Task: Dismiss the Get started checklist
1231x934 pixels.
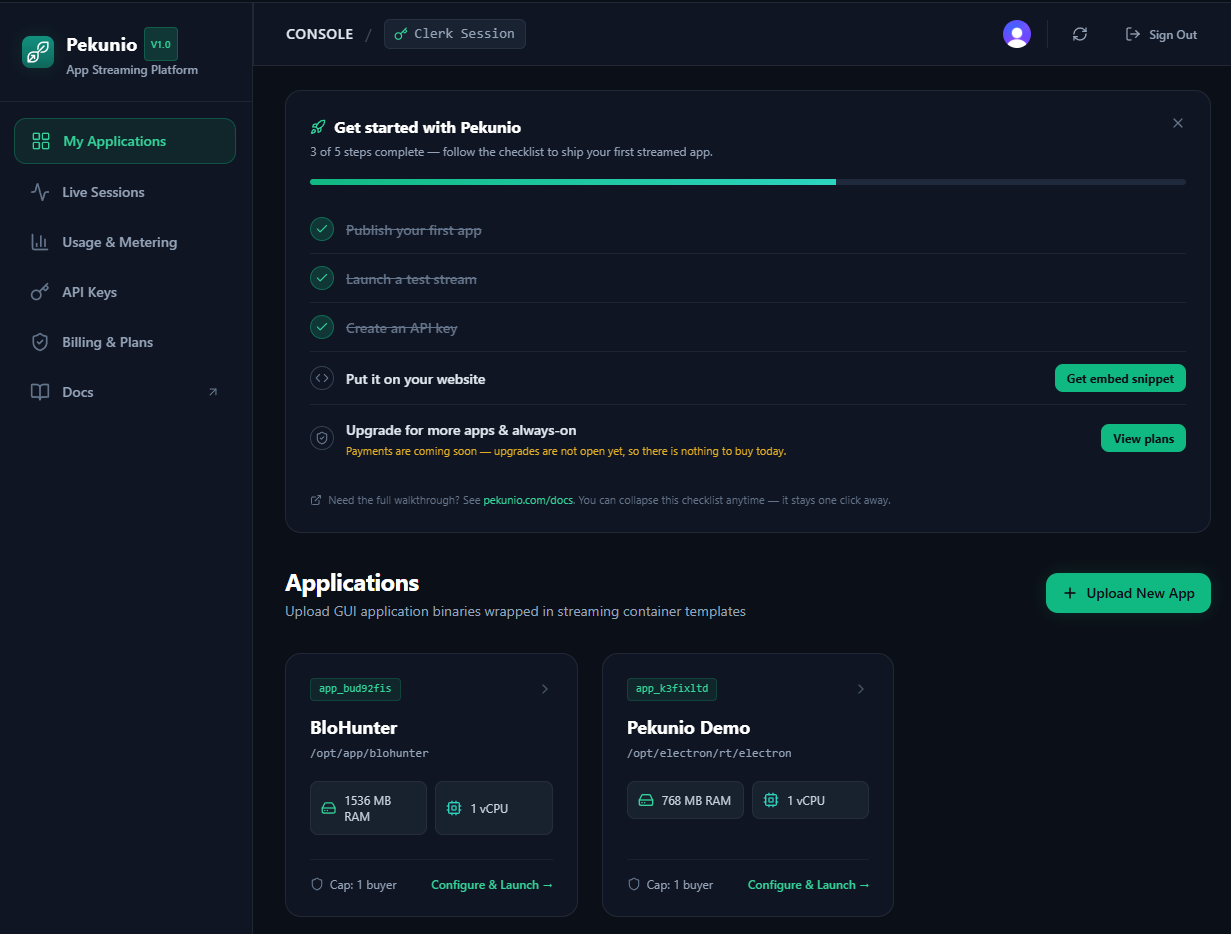Action: coord(1178,123)
